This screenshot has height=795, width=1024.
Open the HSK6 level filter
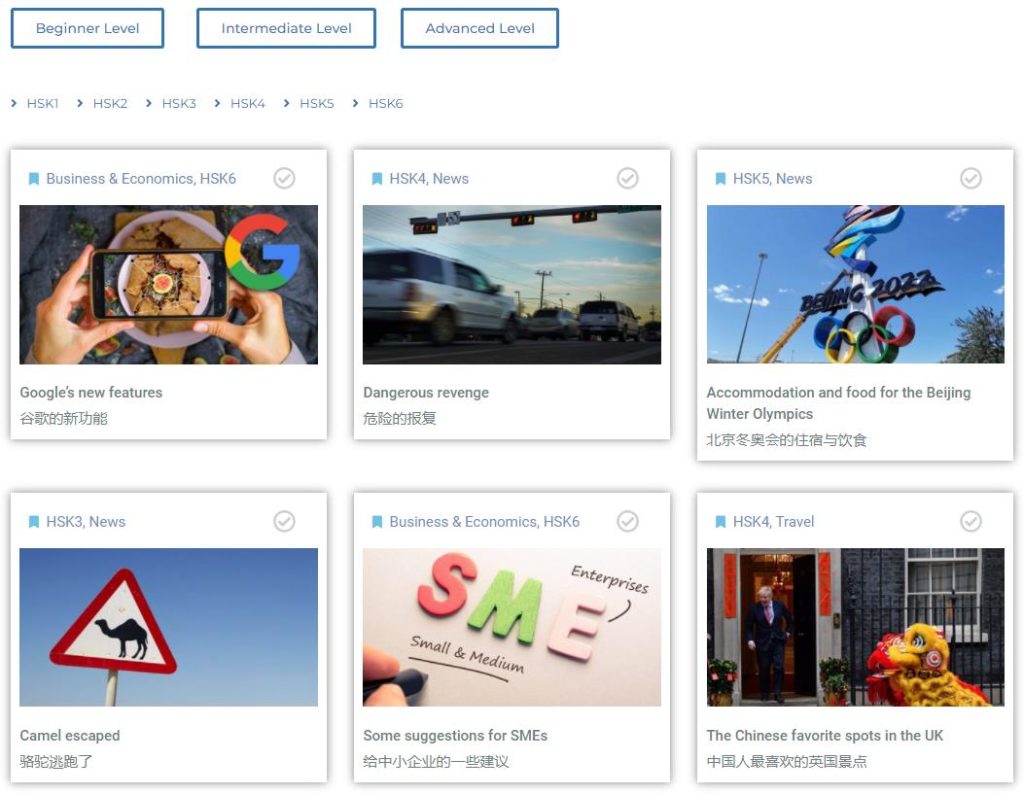385,103
